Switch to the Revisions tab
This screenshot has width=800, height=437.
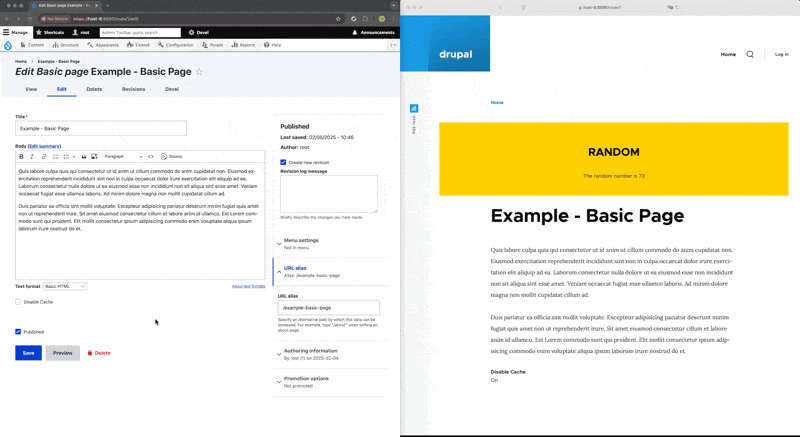pyautogui.click(x=133, y=89)
